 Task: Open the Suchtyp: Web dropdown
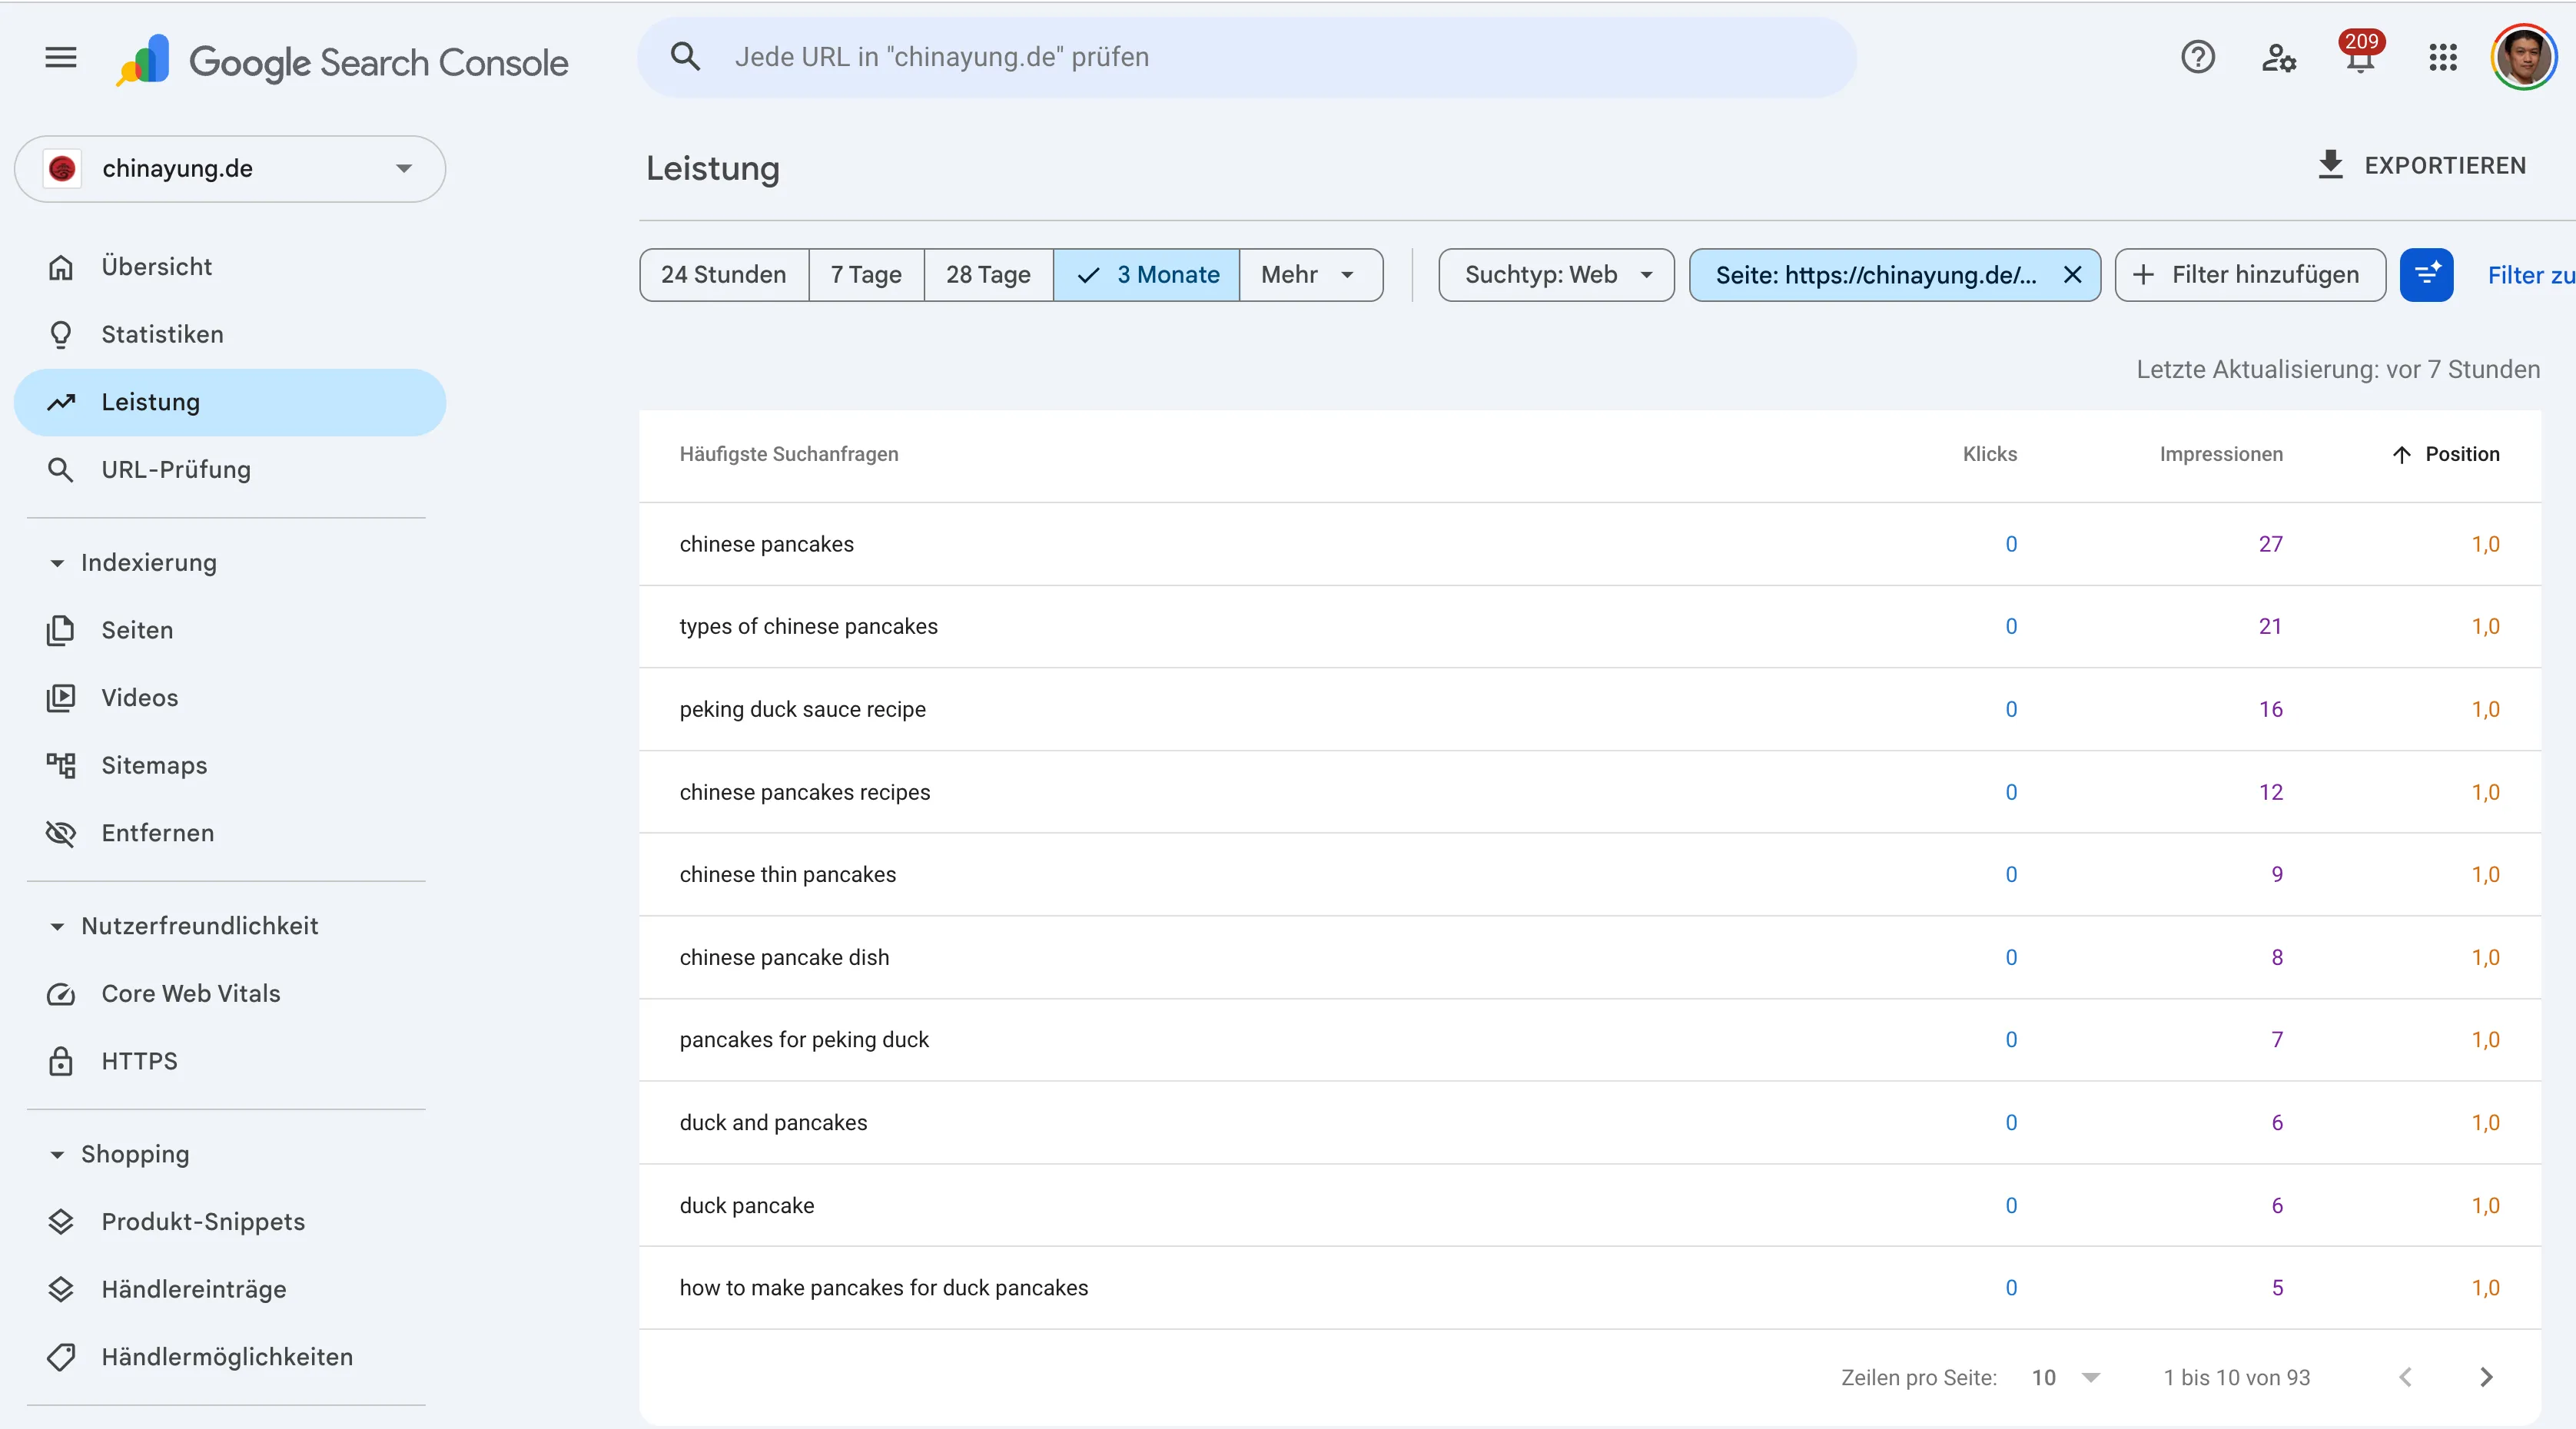click(1556, 275)
